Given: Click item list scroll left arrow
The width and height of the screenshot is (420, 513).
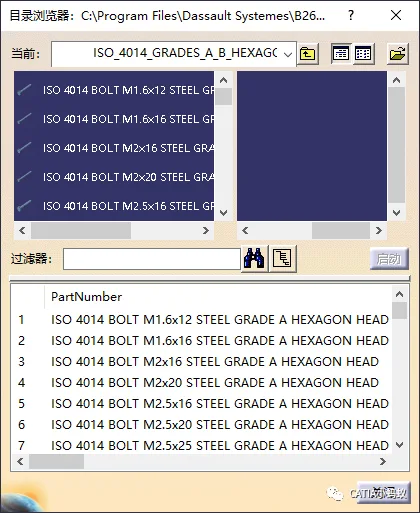Looking at the screenshot, I should click(22, 230).
